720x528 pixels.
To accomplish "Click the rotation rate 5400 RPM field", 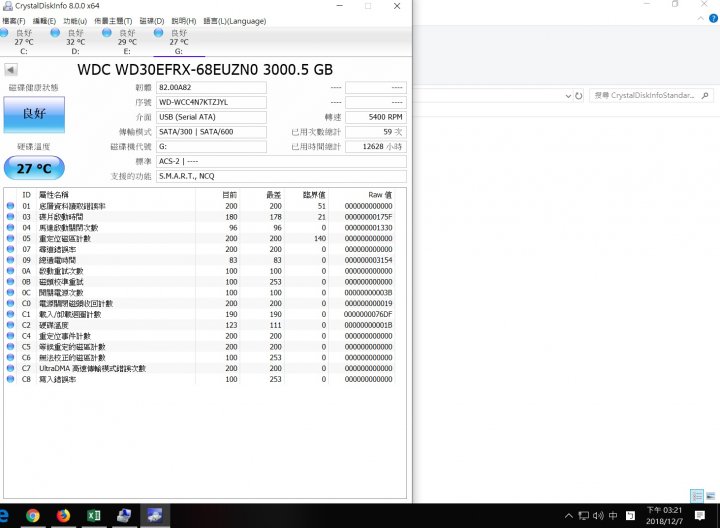I will pos(376,117).
